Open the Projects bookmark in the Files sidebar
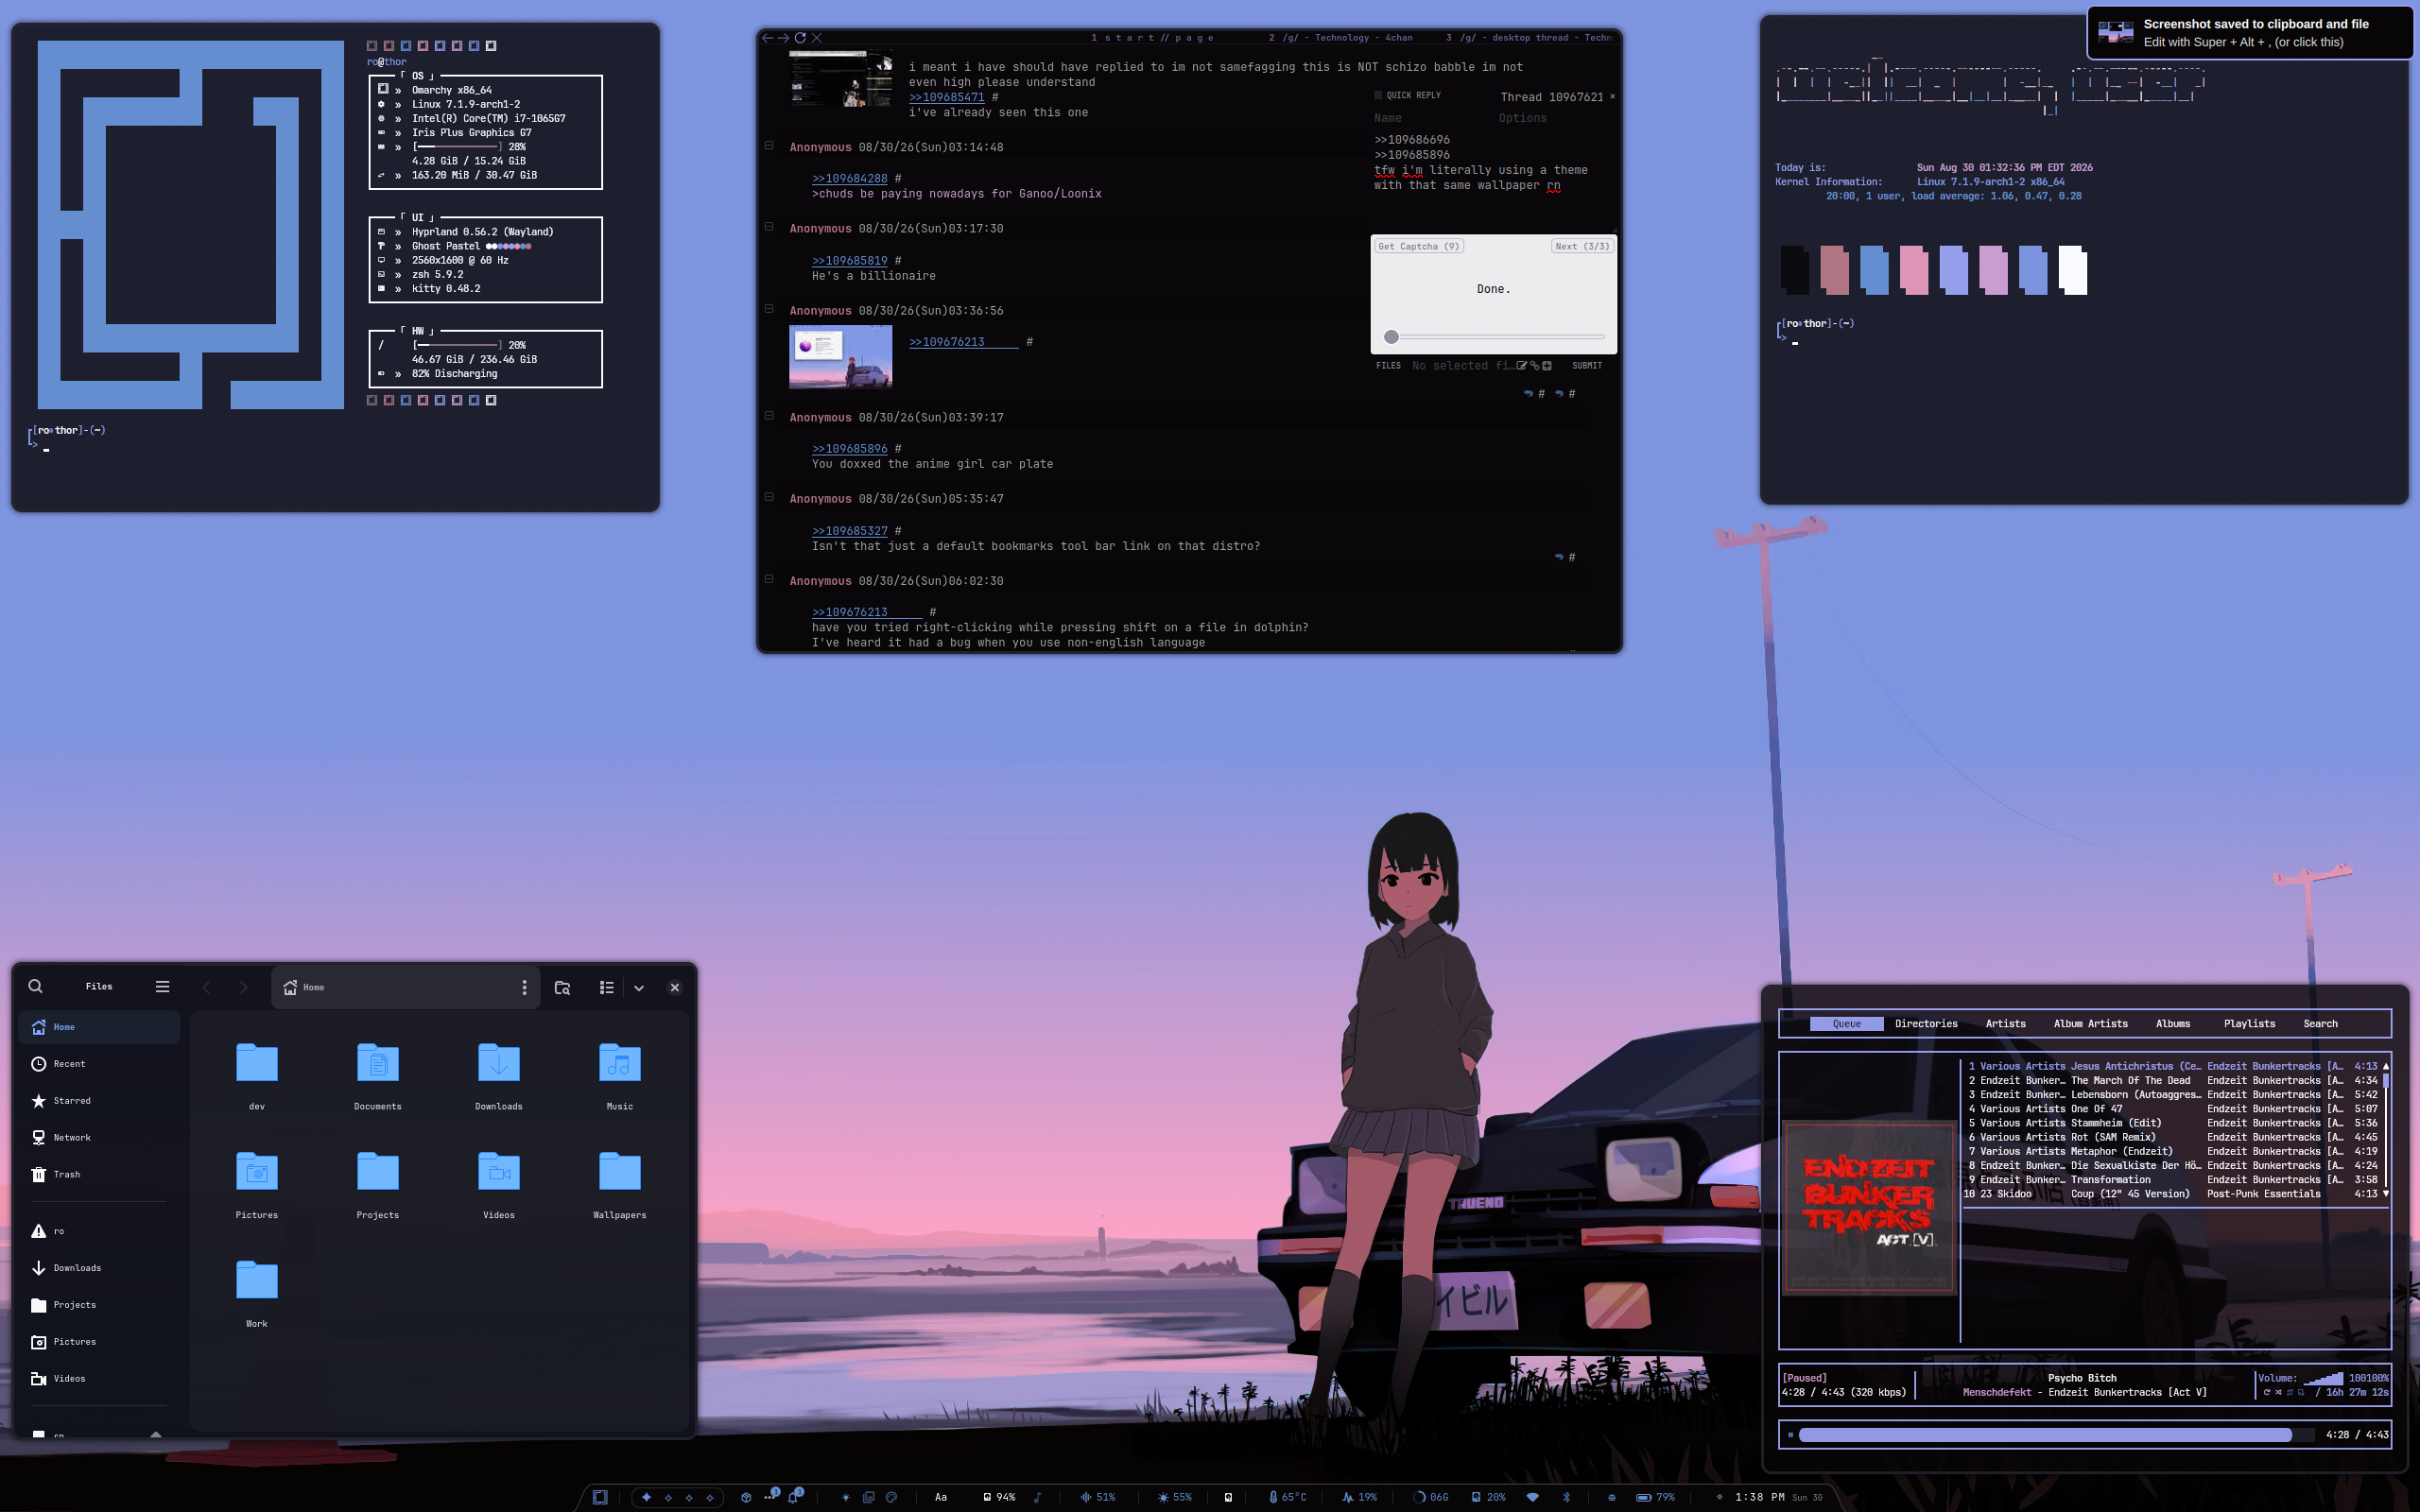2420x1512 pixels. coord(99,1305)
